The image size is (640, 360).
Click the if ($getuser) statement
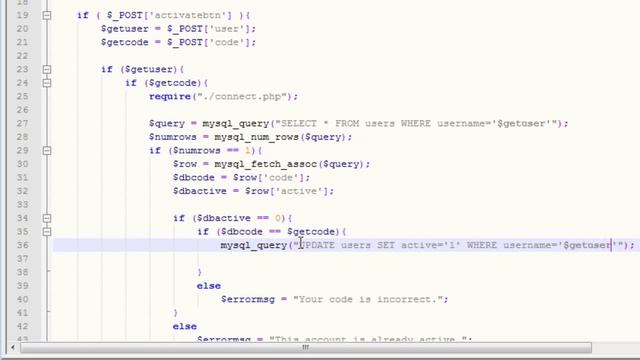(x=142, y=69)
